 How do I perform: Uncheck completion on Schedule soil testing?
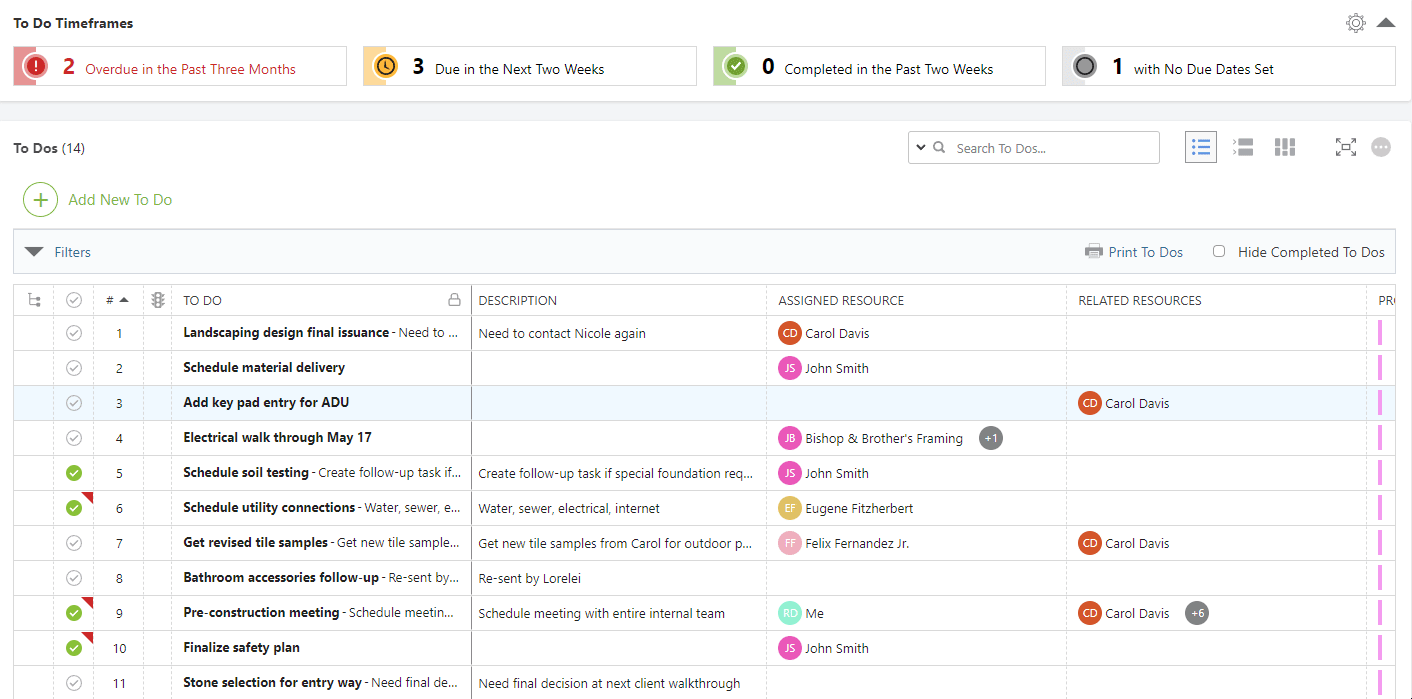coord(74,472)
